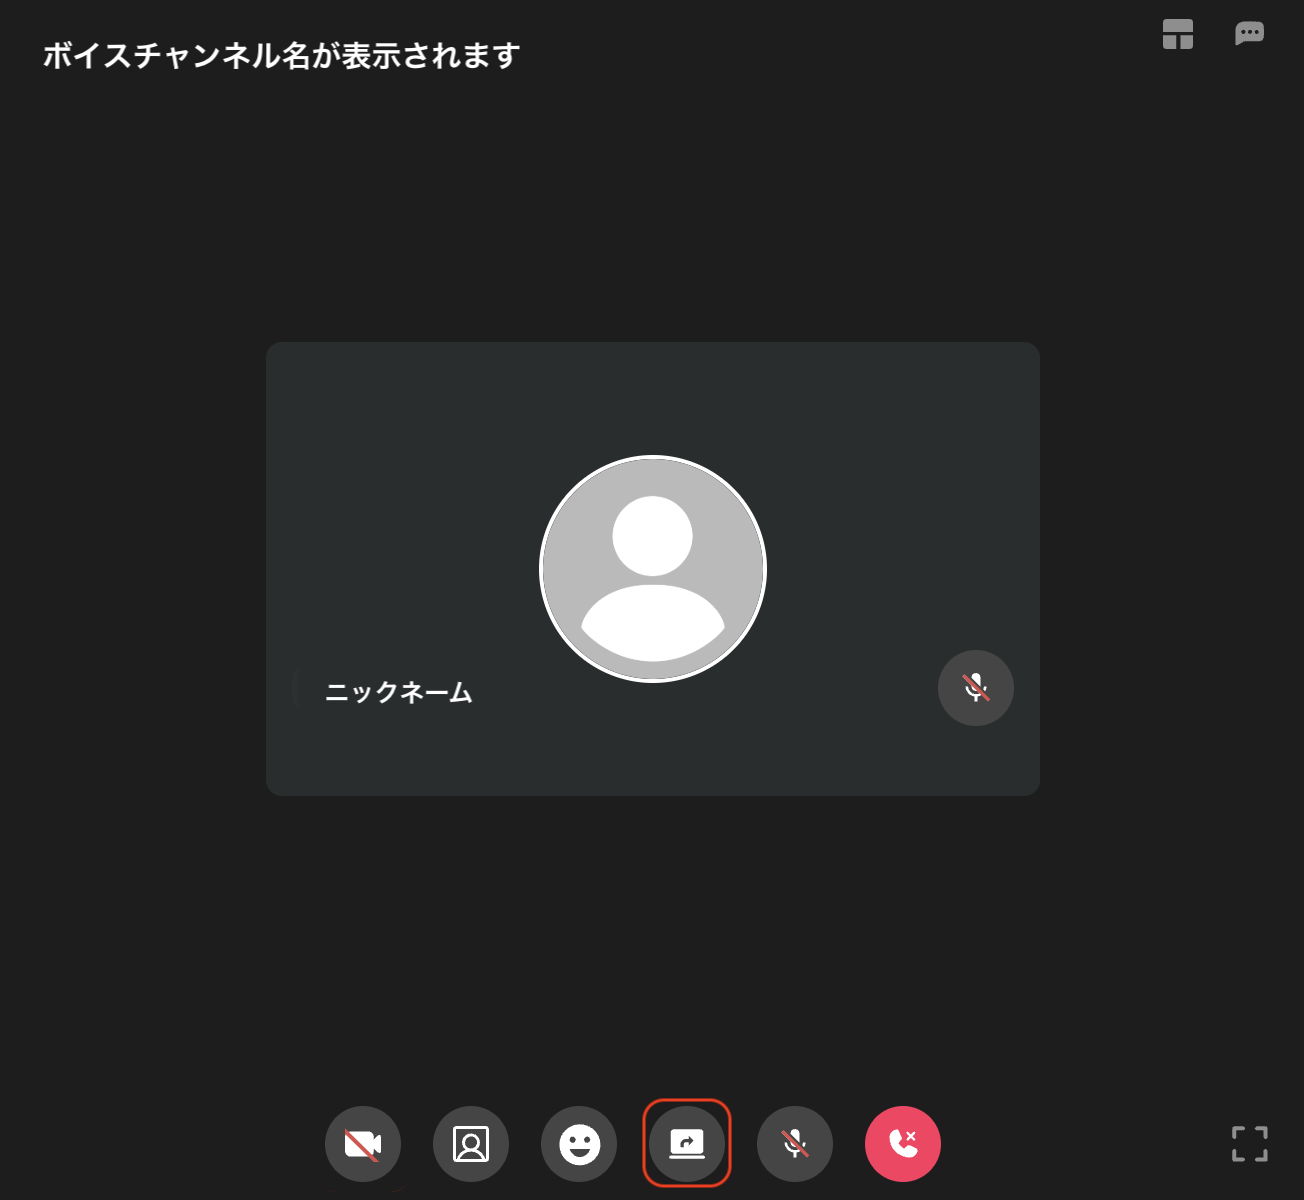This screenshot has width=1304, height=1200.
Task: Leave the call with the red phone button
Action: (903, 1144)
